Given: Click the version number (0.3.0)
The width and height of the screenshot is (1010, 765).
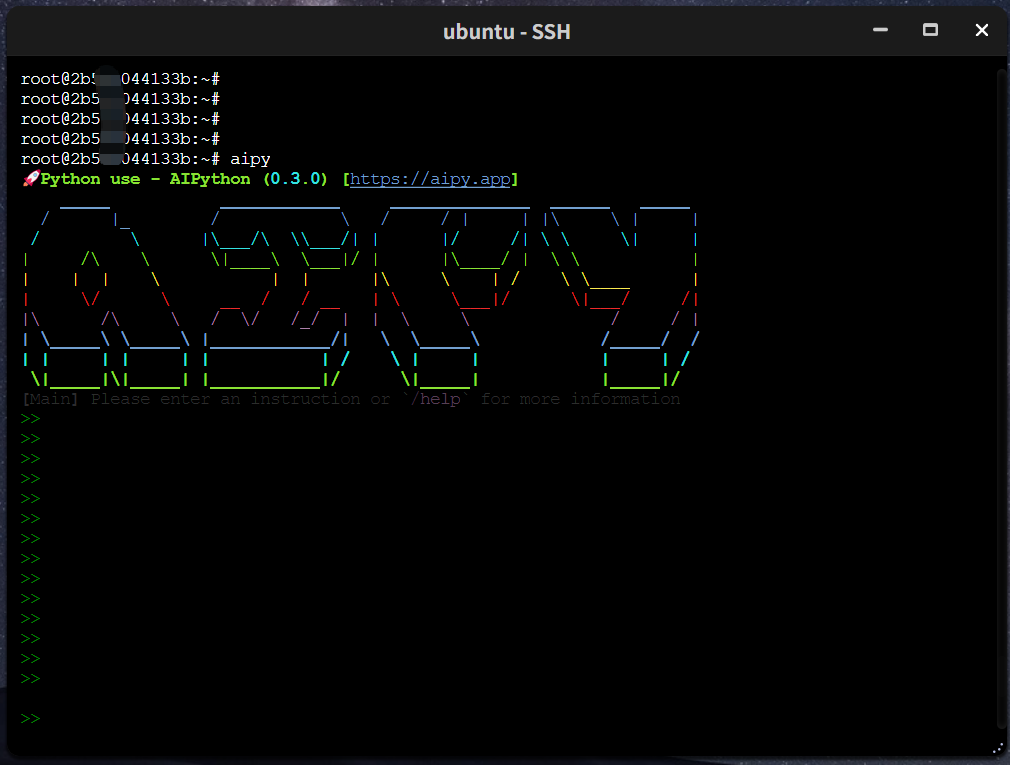Looking at the screenshot, I should pos(295,179).
